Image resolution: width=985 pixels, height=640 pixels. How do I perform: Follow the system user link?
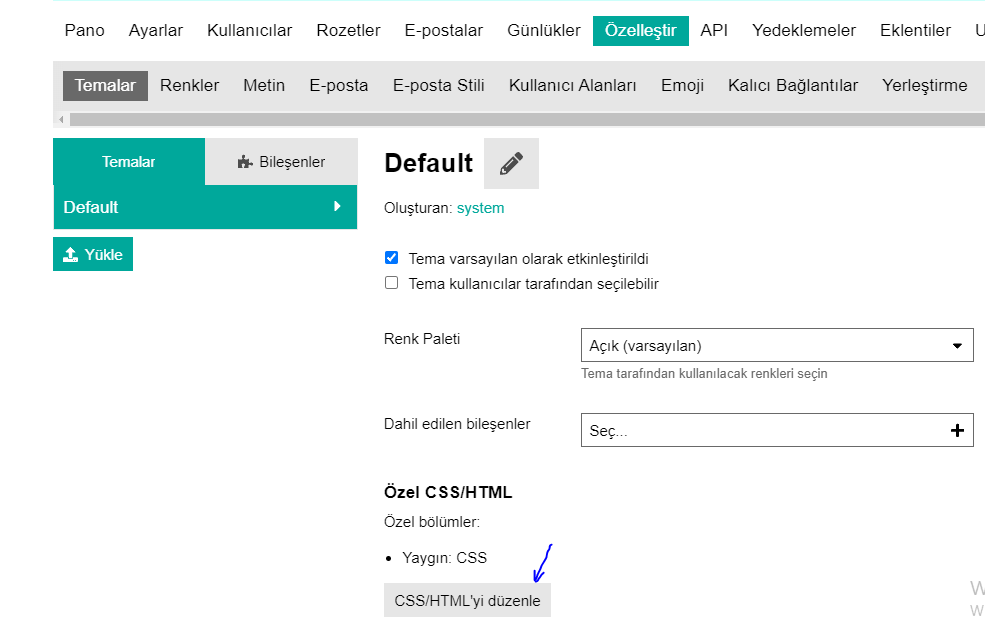click(x=480, y=208)
